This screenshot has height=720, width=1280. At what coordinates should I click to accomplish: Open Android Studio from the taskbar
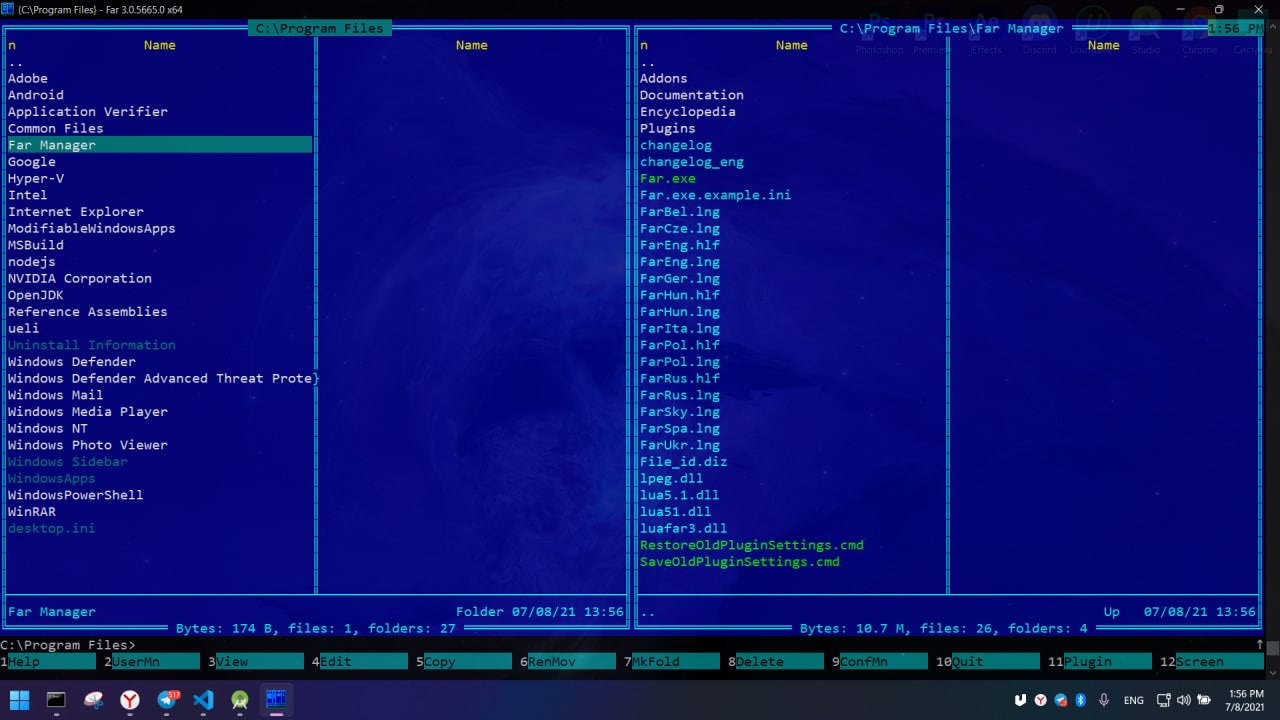pyautogui.click(x=240, y=700)
